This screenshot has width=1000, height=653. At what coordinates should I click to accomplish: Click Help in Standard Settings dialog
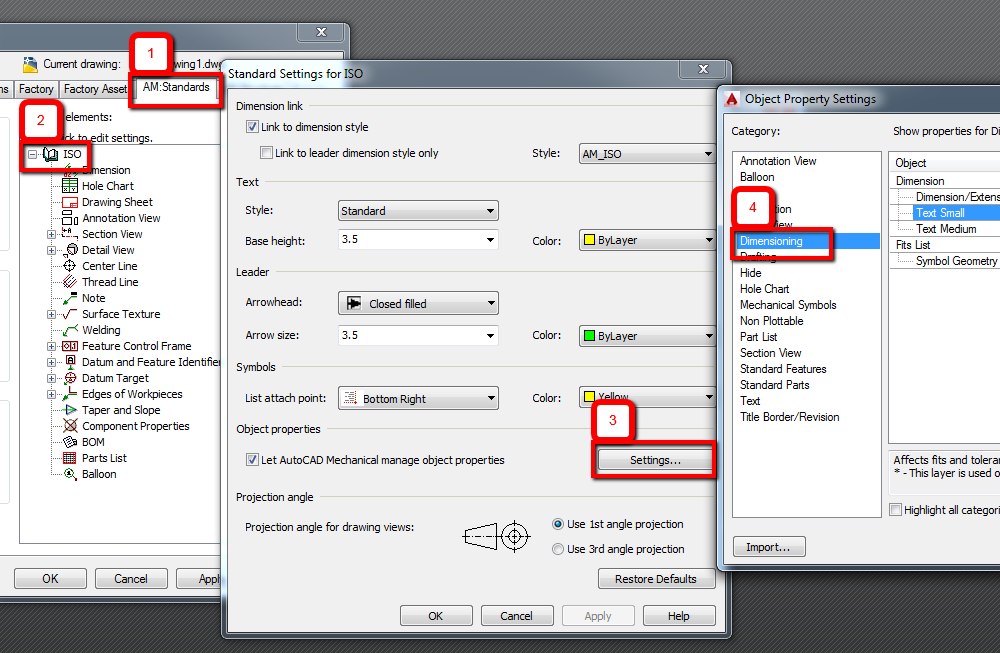[679, 616]
